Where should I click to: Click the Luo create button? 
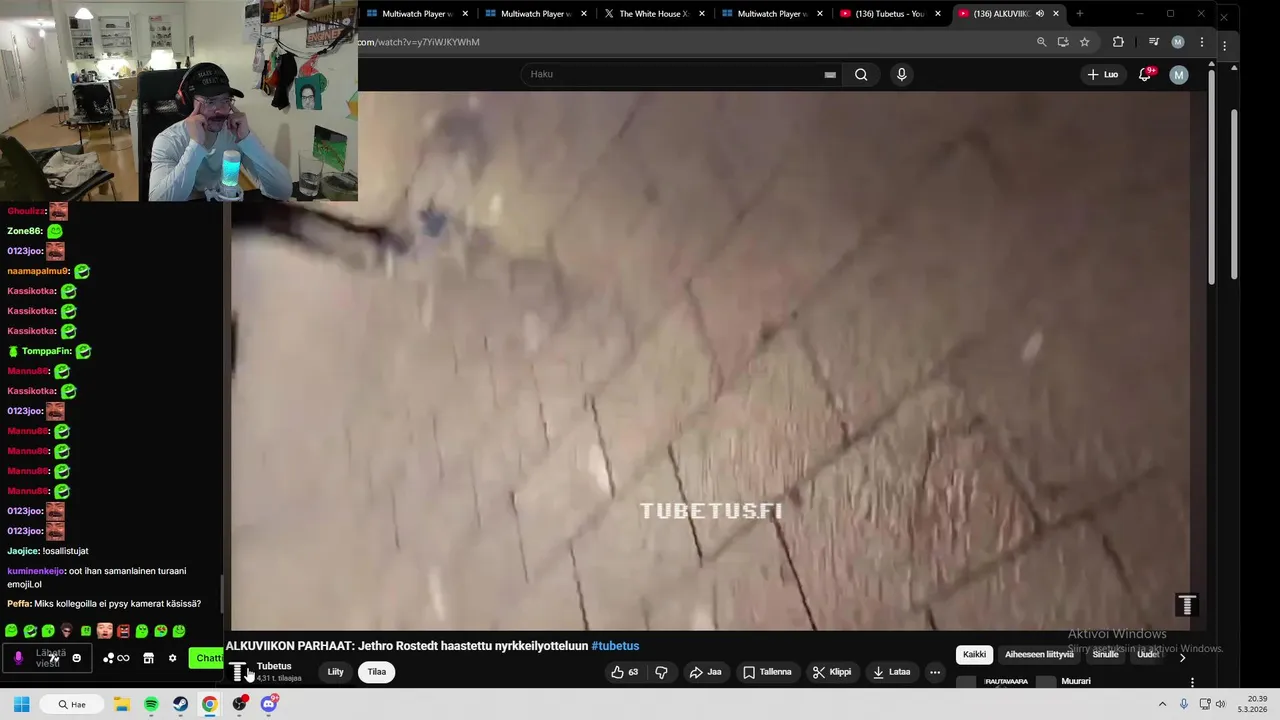click(1103, 74)
